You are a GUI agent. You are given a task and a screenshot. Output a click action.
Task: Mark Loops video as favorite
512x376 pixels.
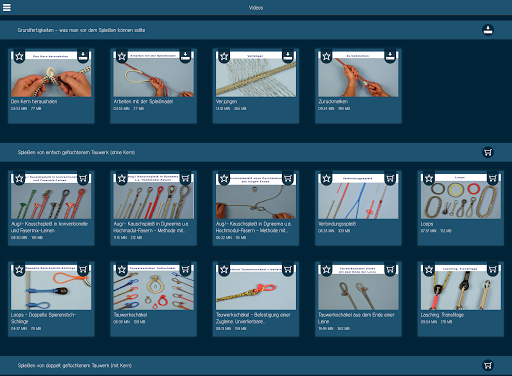click(429, 179)
